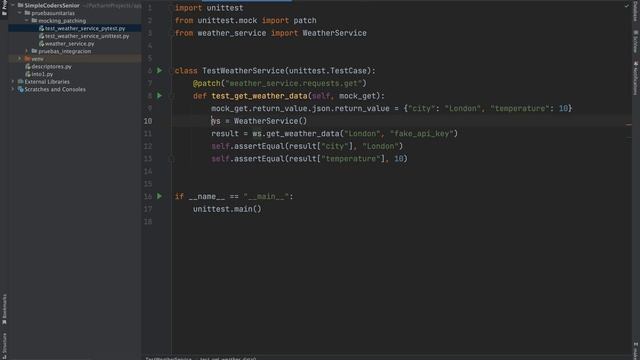Image resolution: width=640 pixels, height=360 pixels.
Task: Click the "temperature" key on line 13
Action: point(351,159)
